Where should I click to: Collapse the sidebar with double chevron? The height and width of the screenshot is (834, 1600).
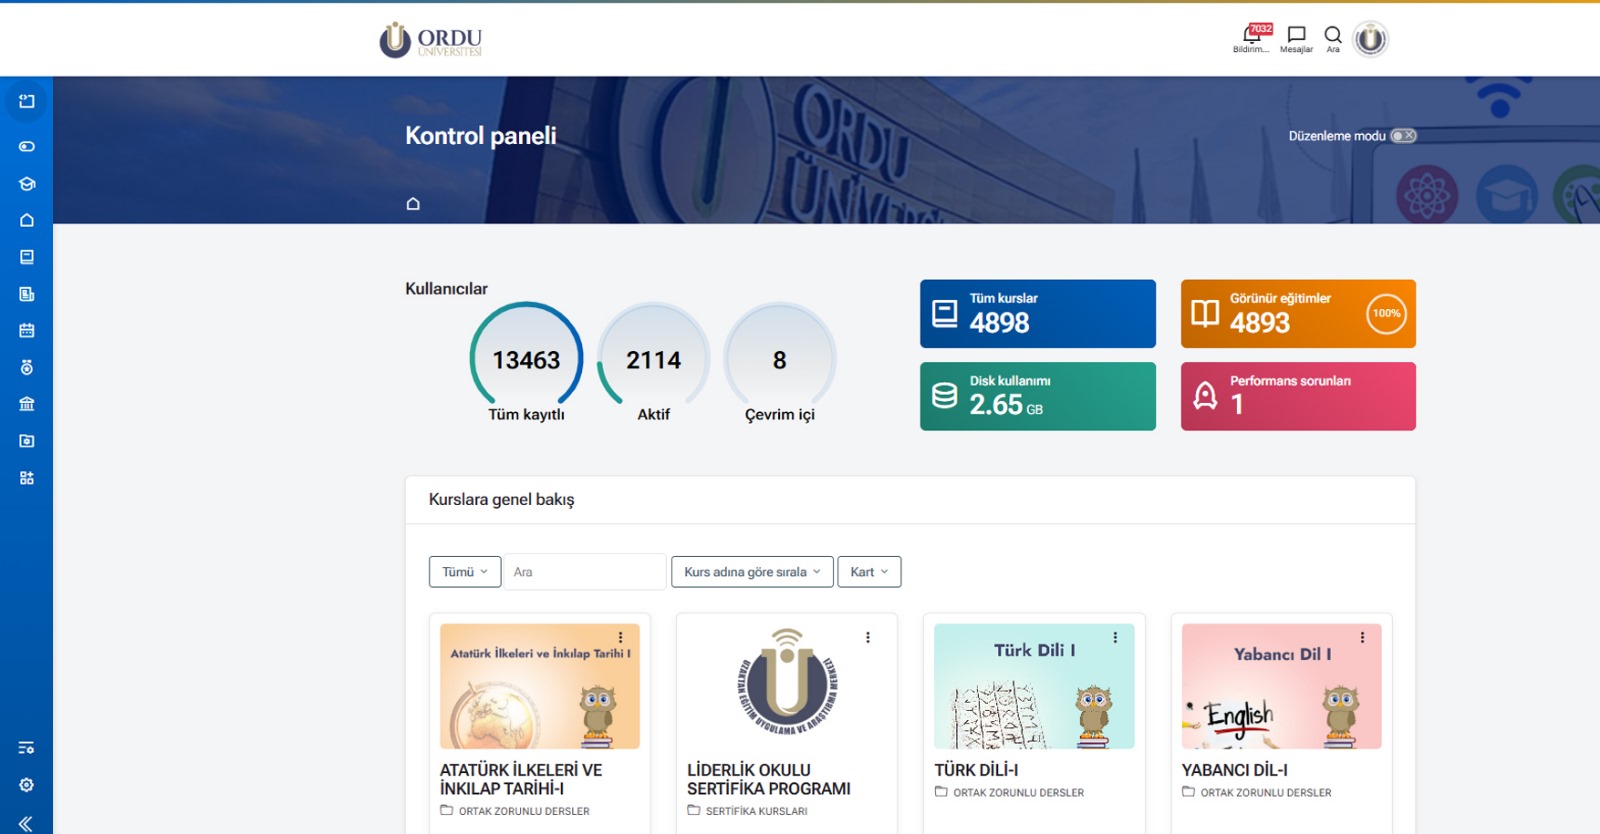pyautogui.click(x=25, y=823)
